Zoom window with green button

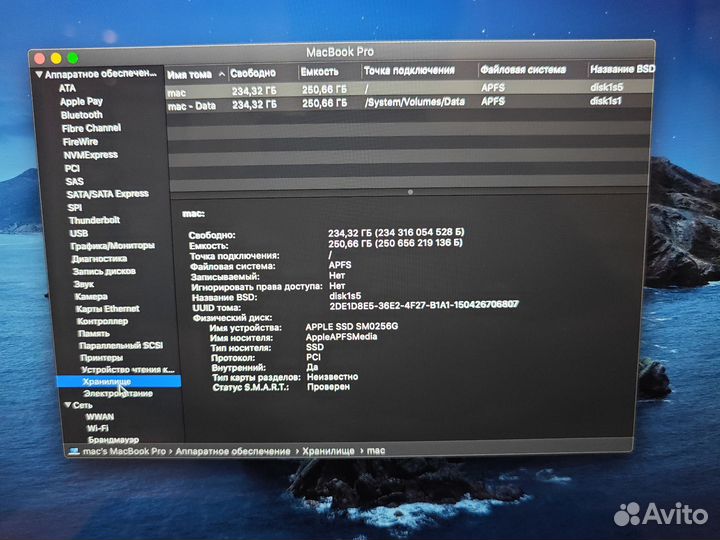point(73,58)
